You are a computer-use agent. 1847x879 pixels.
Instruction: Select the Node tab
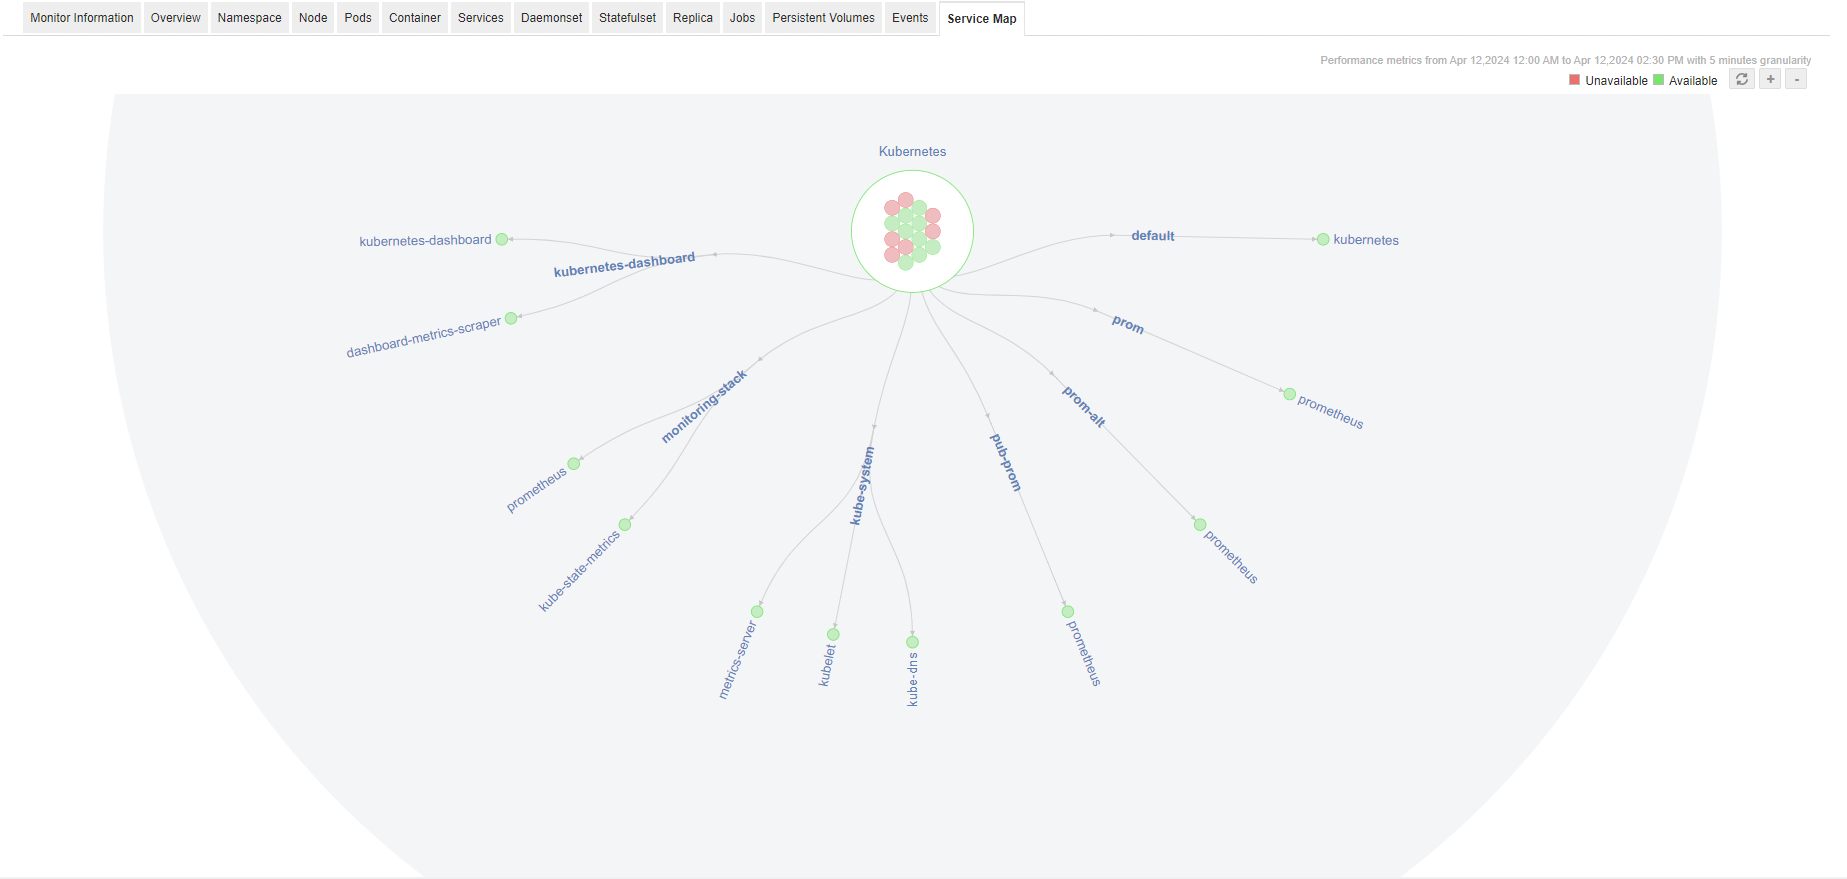tap(313, 18)
